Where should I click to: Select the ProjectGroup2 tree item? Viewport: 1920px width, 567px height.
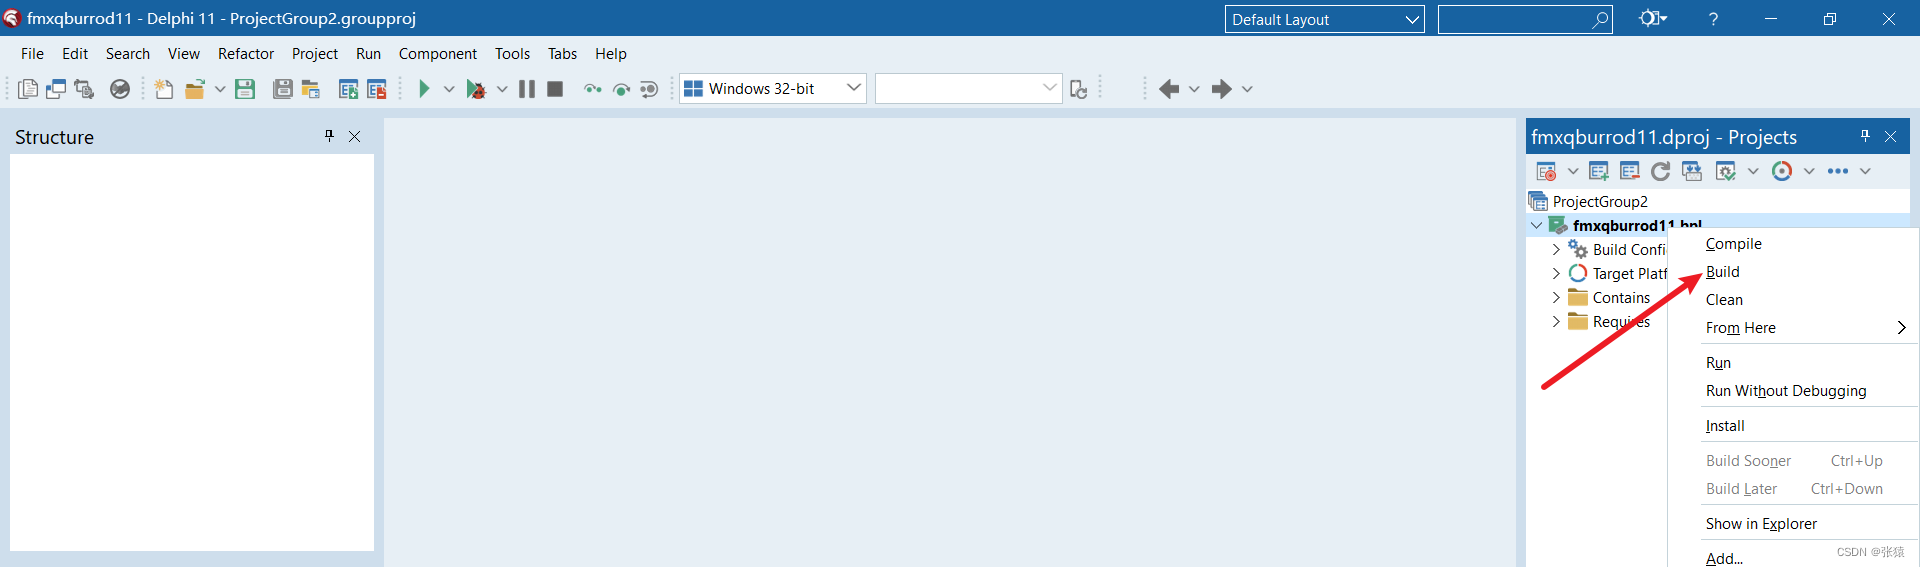point(1600,202)
